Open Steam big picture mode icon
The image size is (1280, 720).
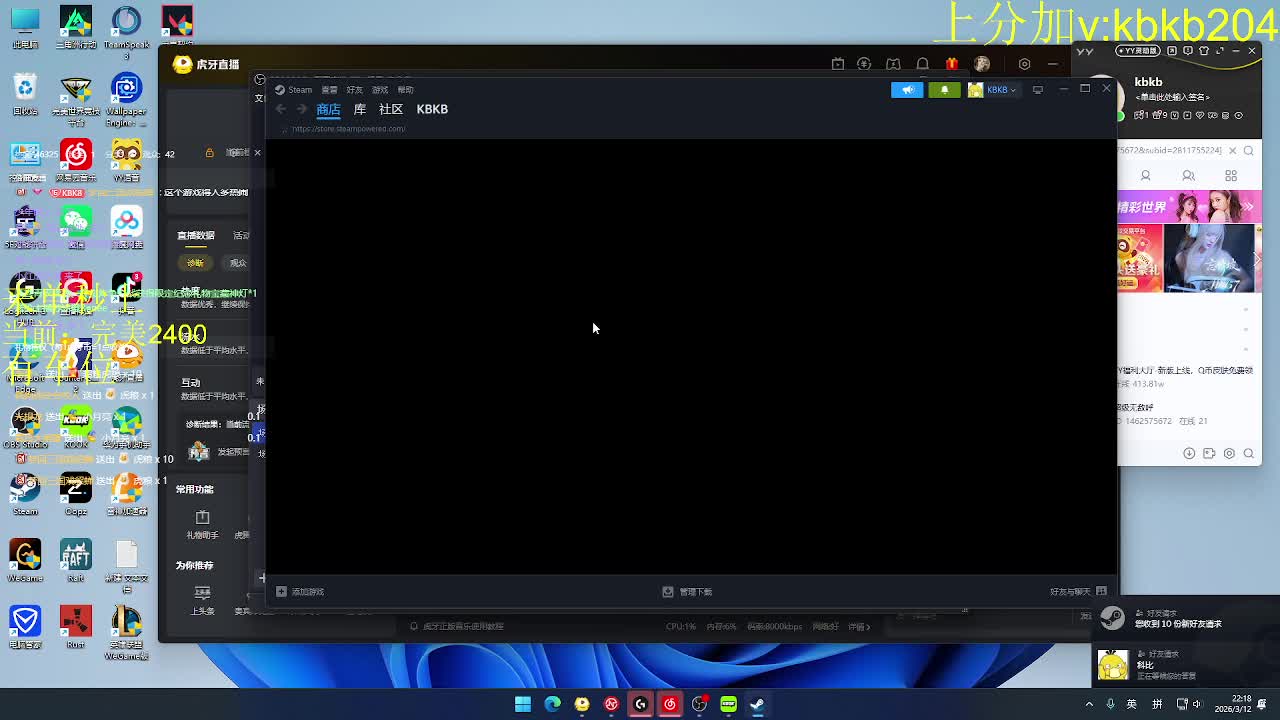1038,90
